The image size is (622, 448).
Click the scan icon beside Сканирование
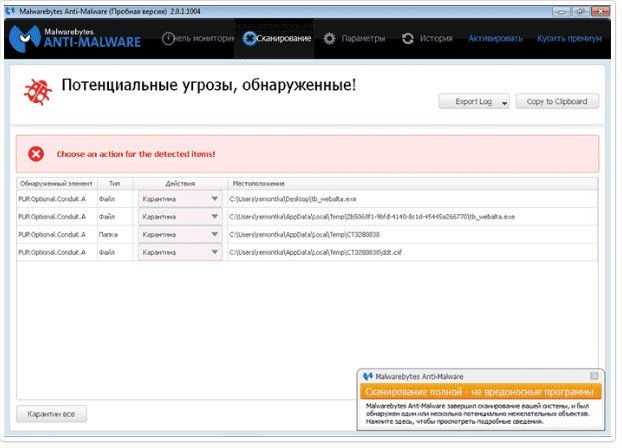249,39
